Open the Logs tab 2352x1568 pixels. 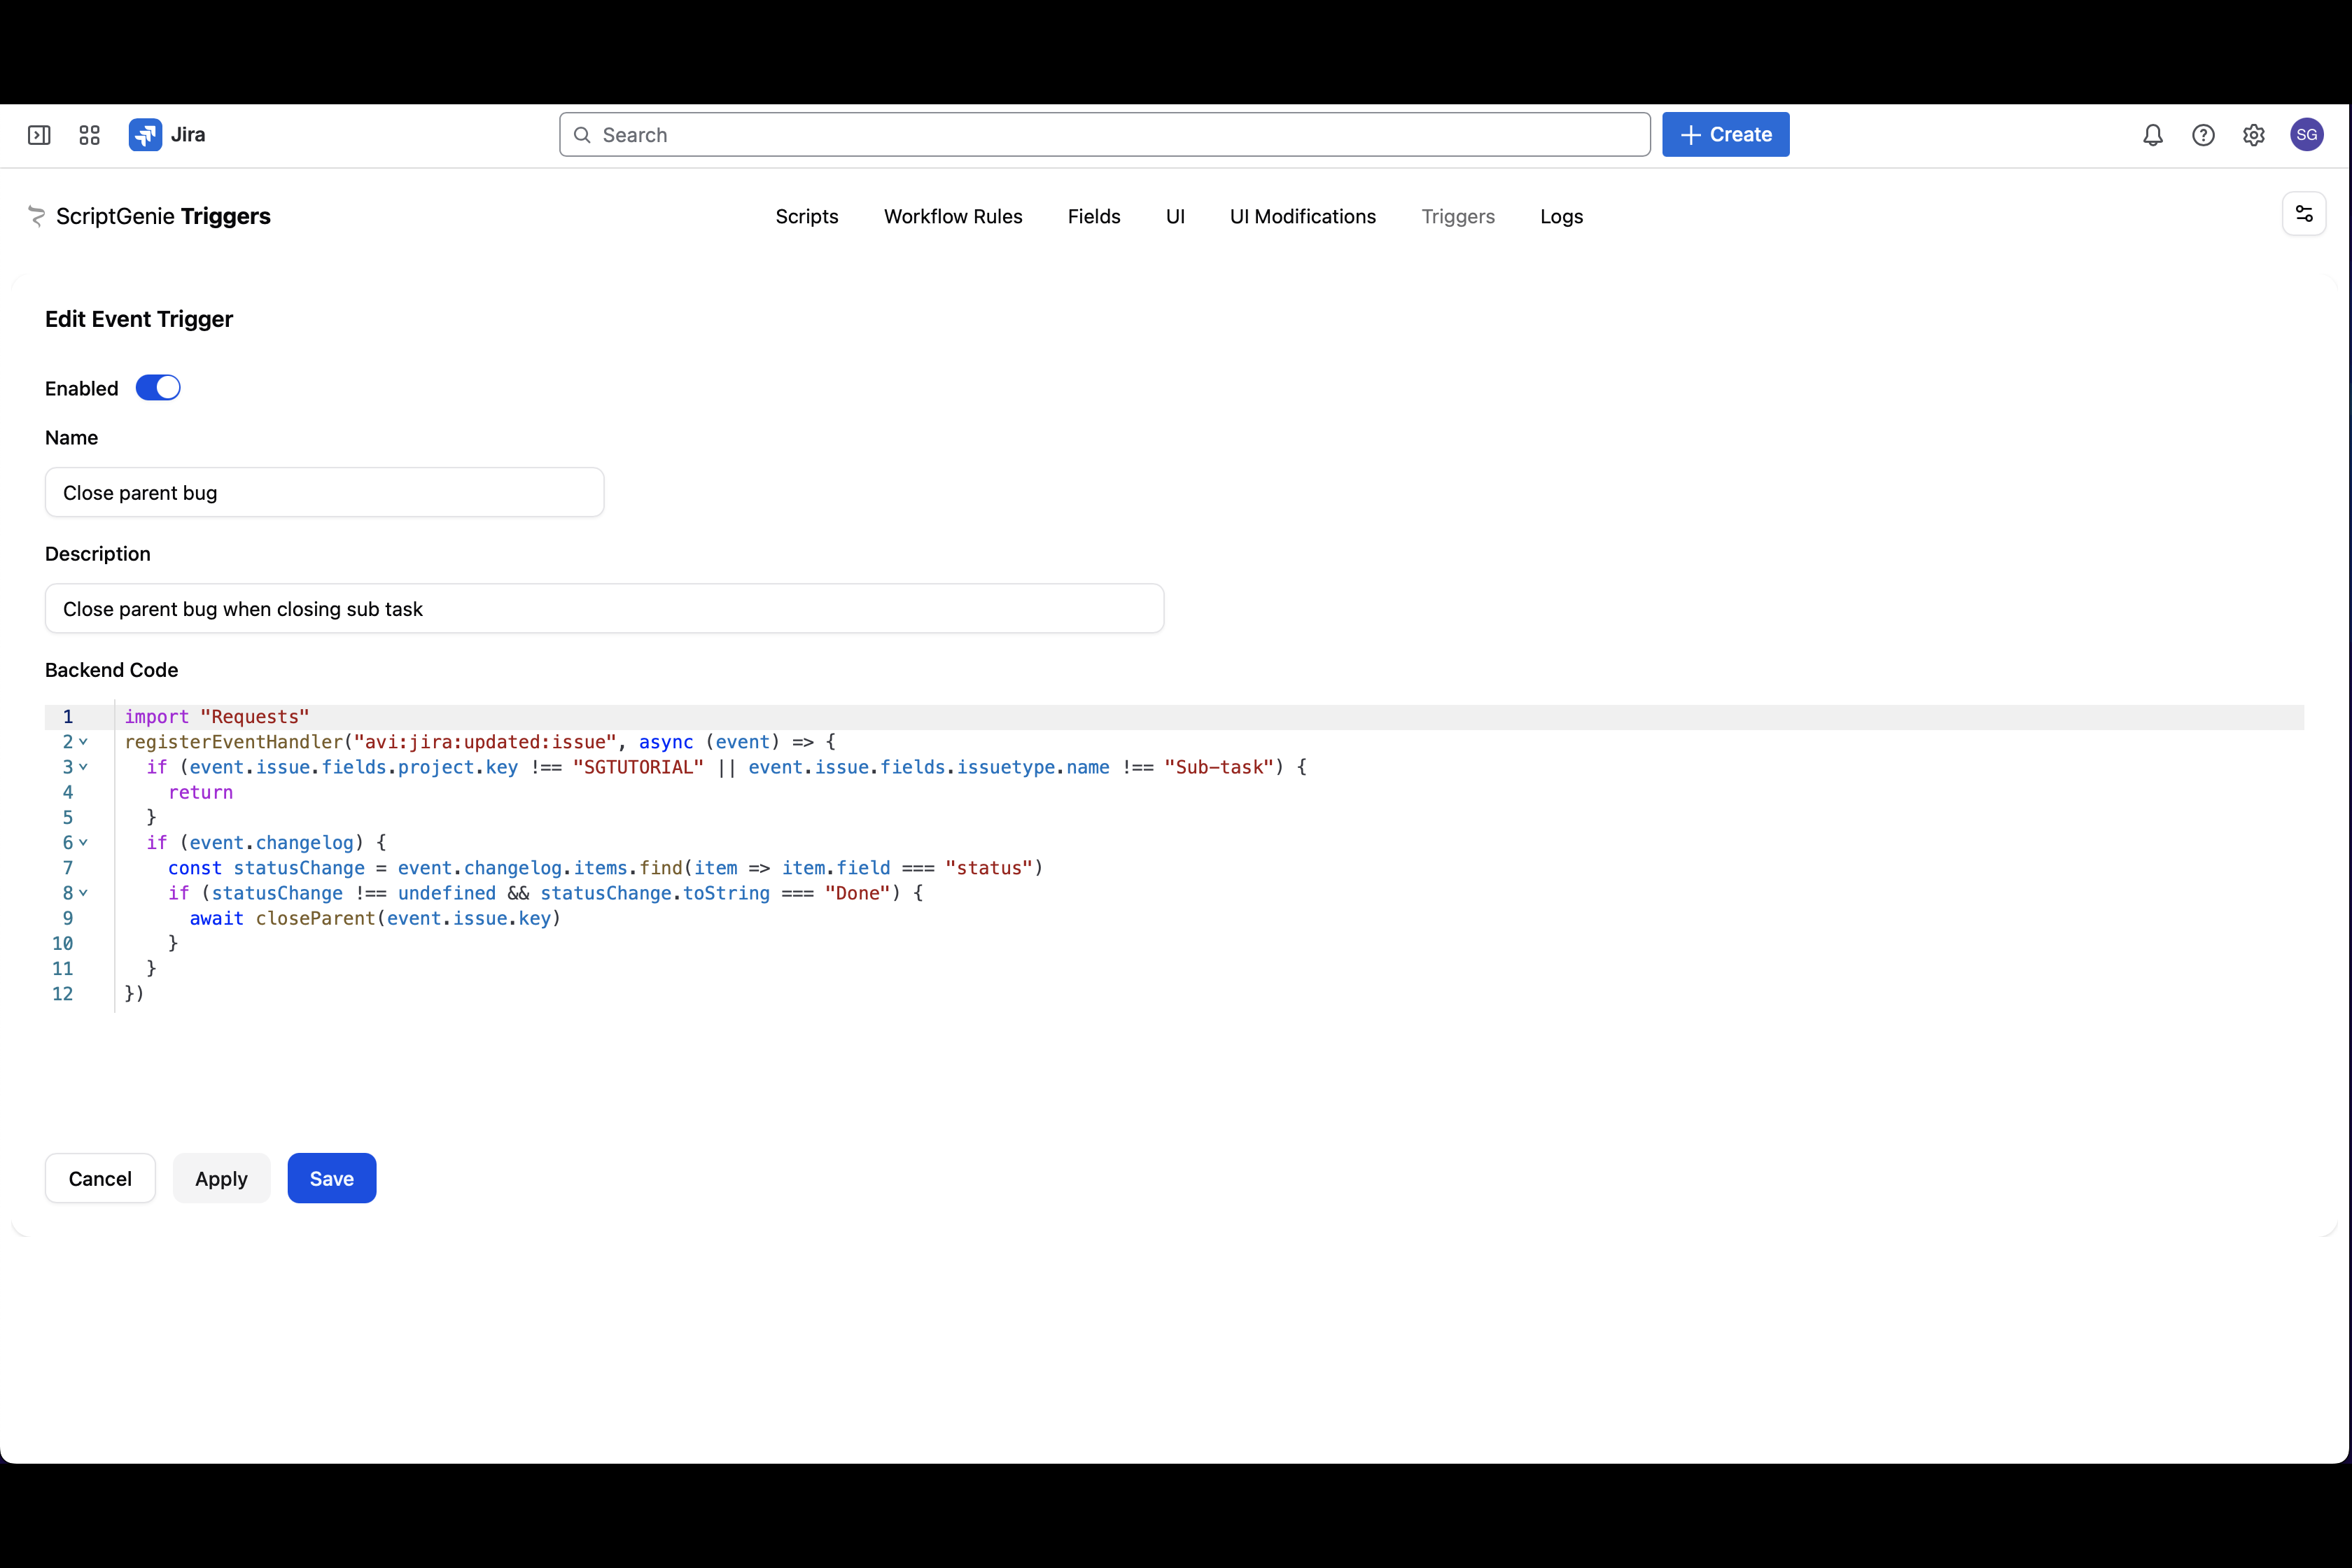1561,217
